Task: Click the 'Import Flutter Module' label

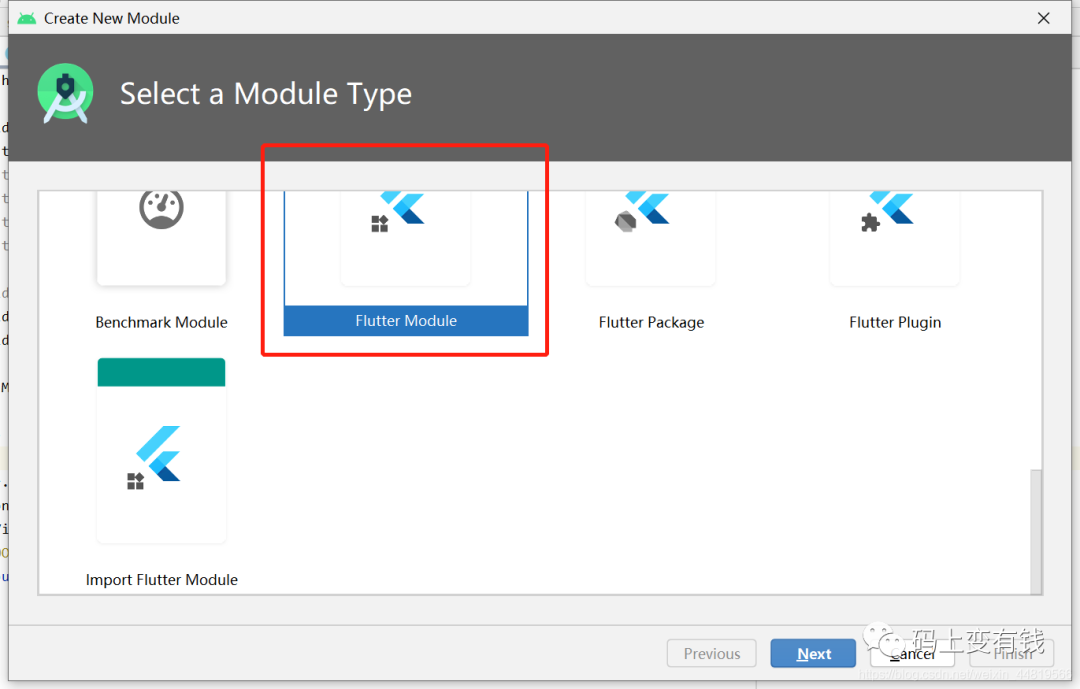Action: click(161, 580)
